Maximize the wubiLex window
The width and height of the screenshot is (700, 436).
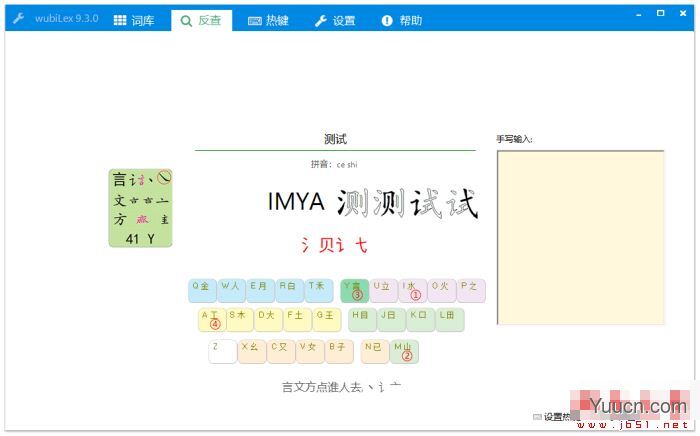tap(661, 13)
